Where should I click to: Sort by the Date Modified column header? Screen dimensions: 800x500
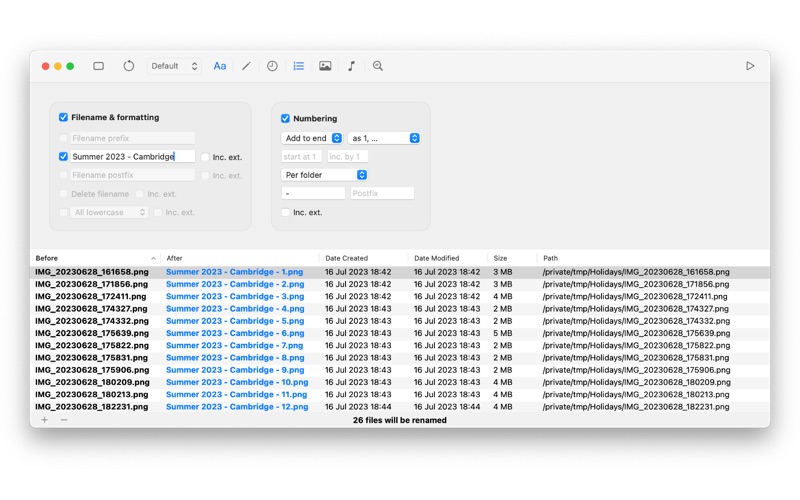tap(448, 258)
